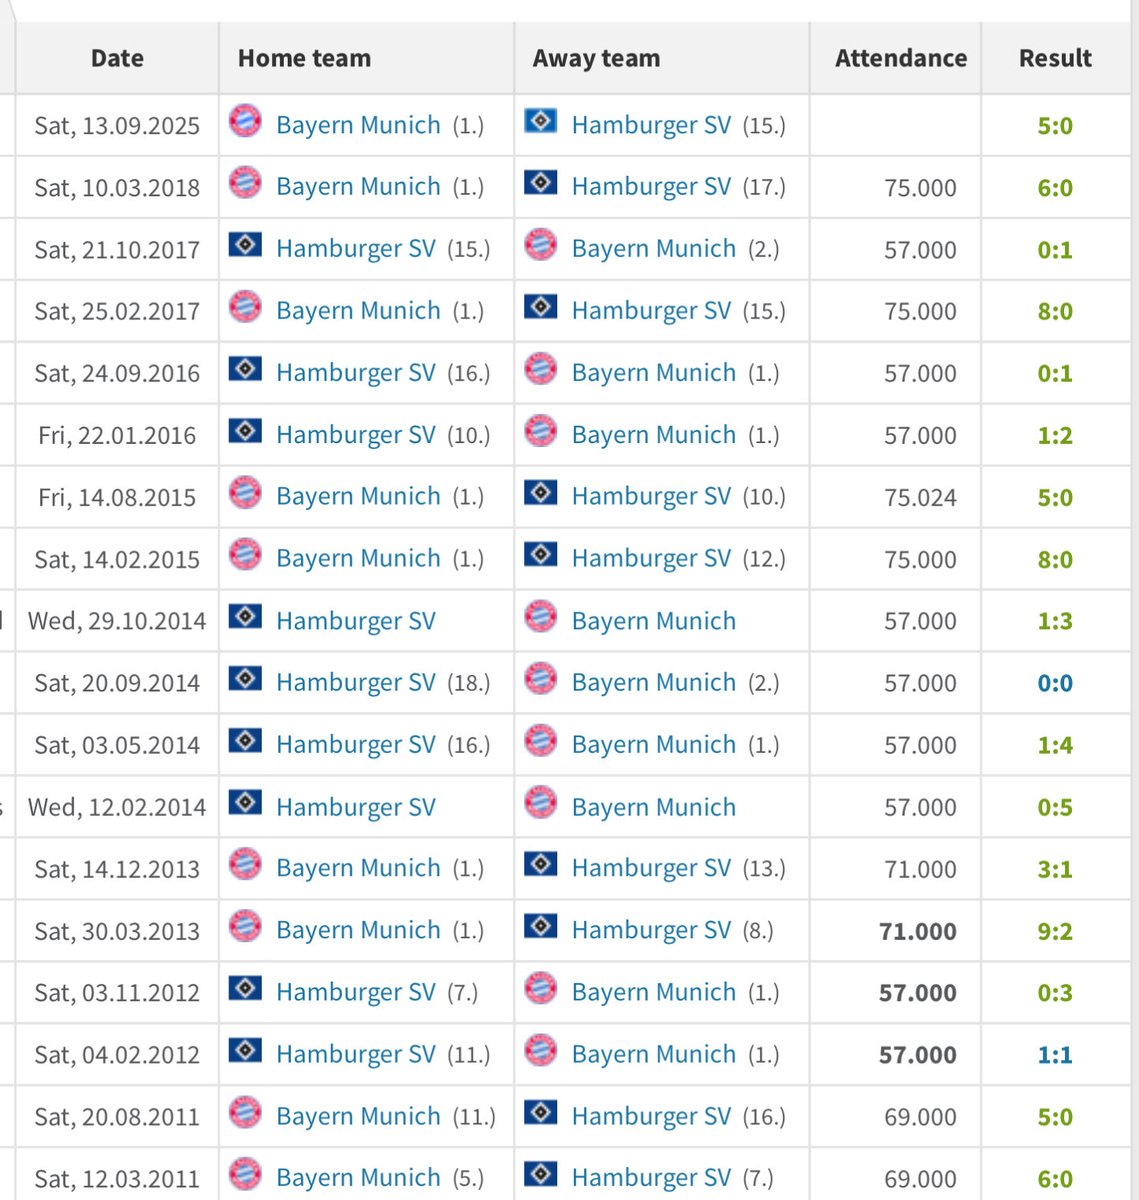Viewport: 1139px width, 1200px height.
Task: Open Bayern Munich away link on 03.05.2014
Action: point(654,744)
